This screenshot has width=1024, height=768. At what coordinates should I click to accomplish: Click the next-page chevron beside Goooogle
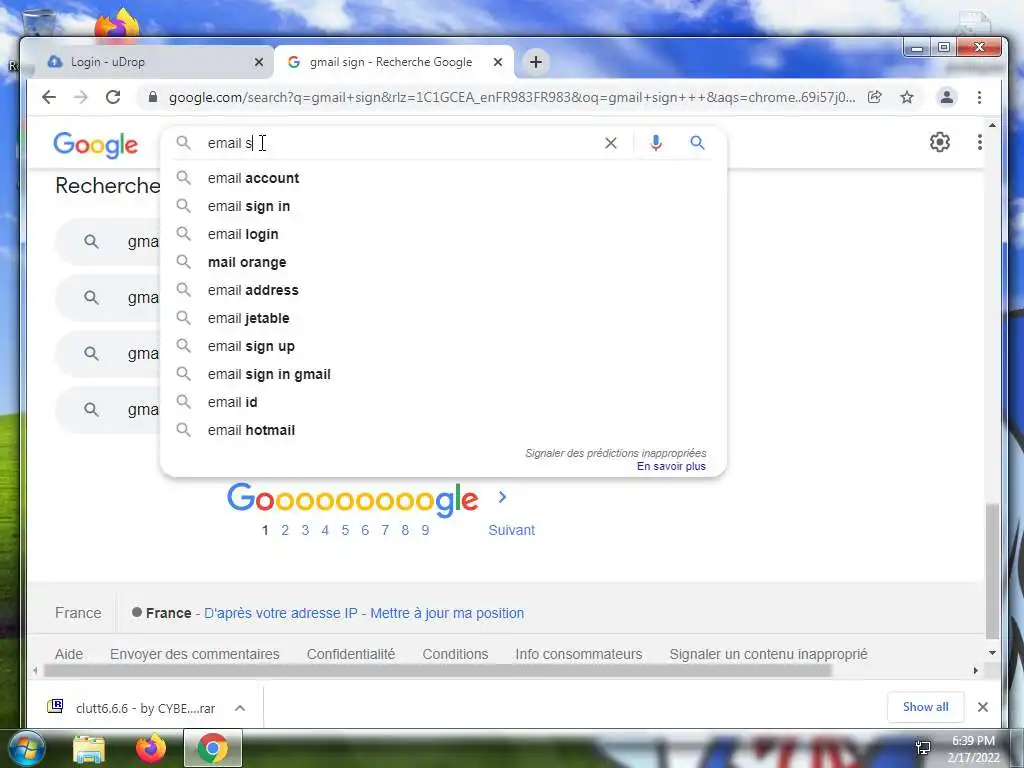coord(502,498)
